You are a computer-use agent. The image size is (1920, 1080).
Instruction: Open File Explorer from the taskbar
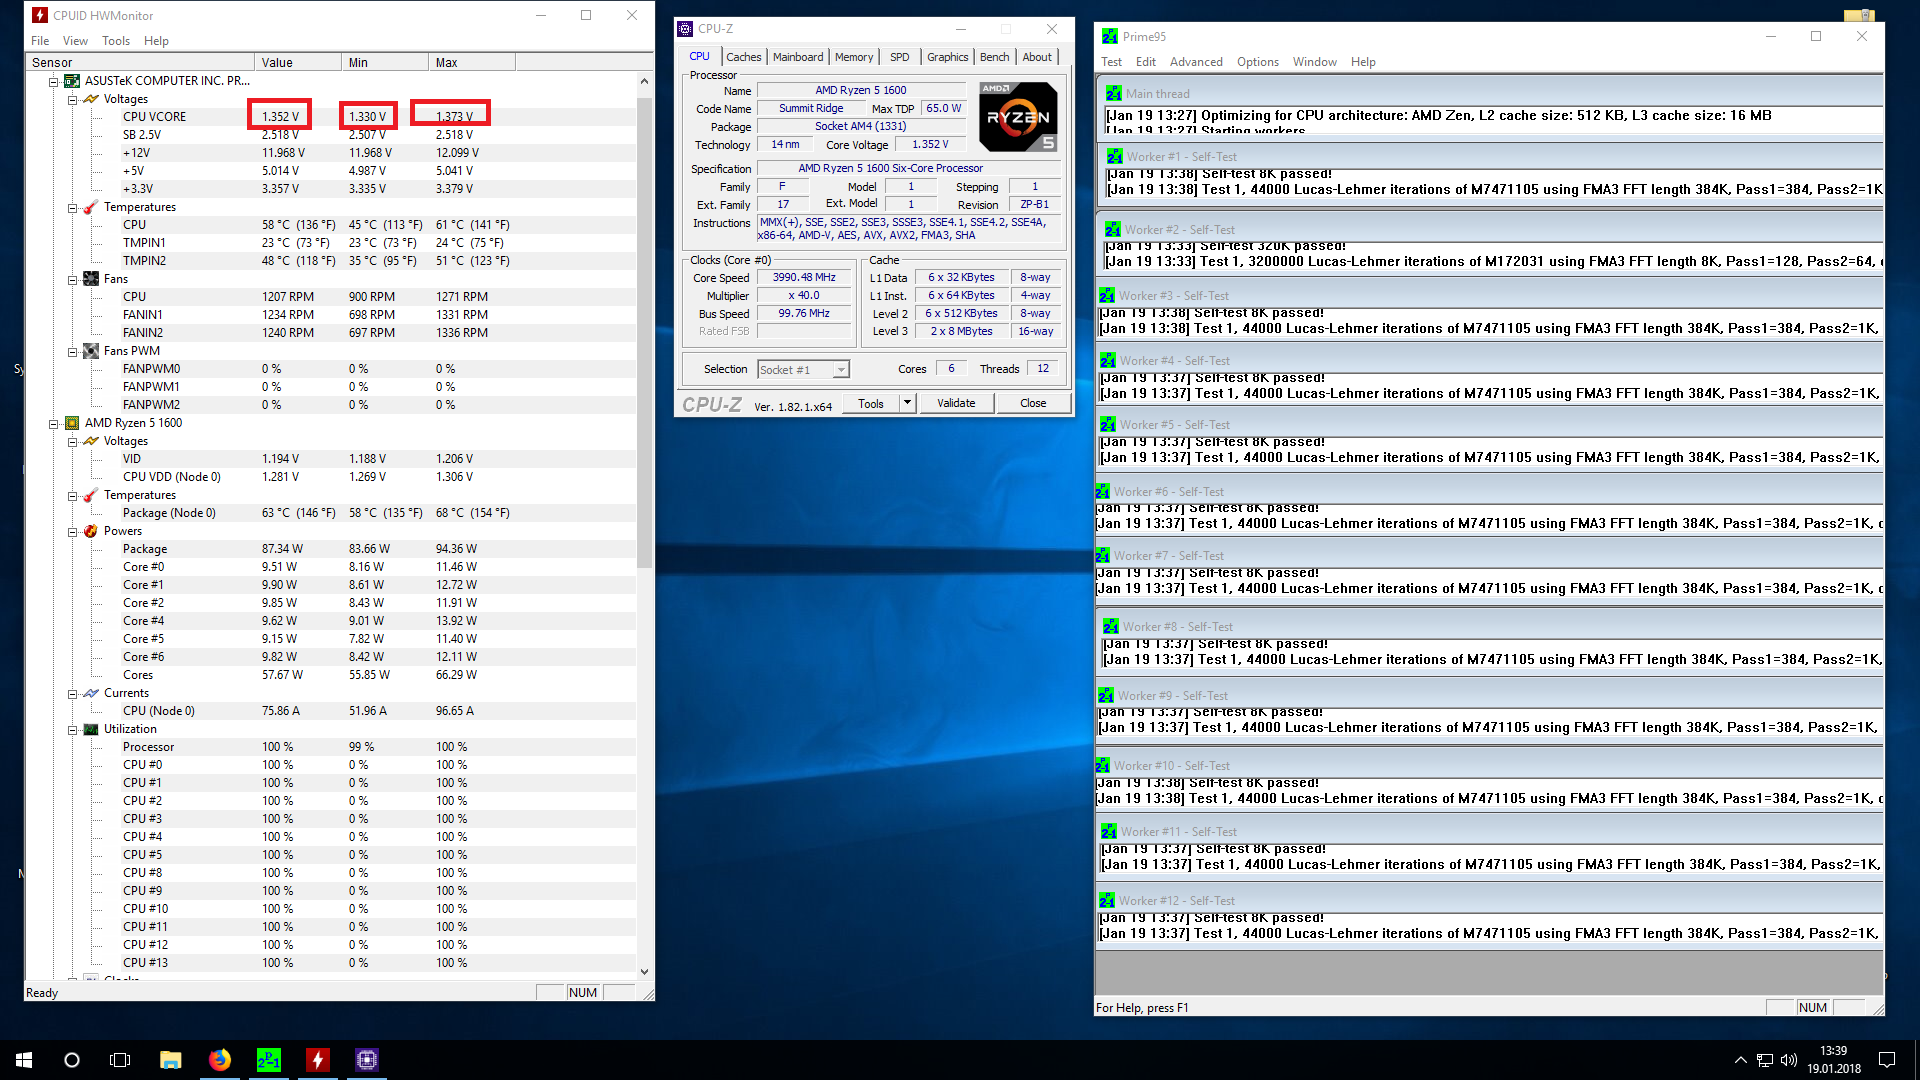(171, 1060)
